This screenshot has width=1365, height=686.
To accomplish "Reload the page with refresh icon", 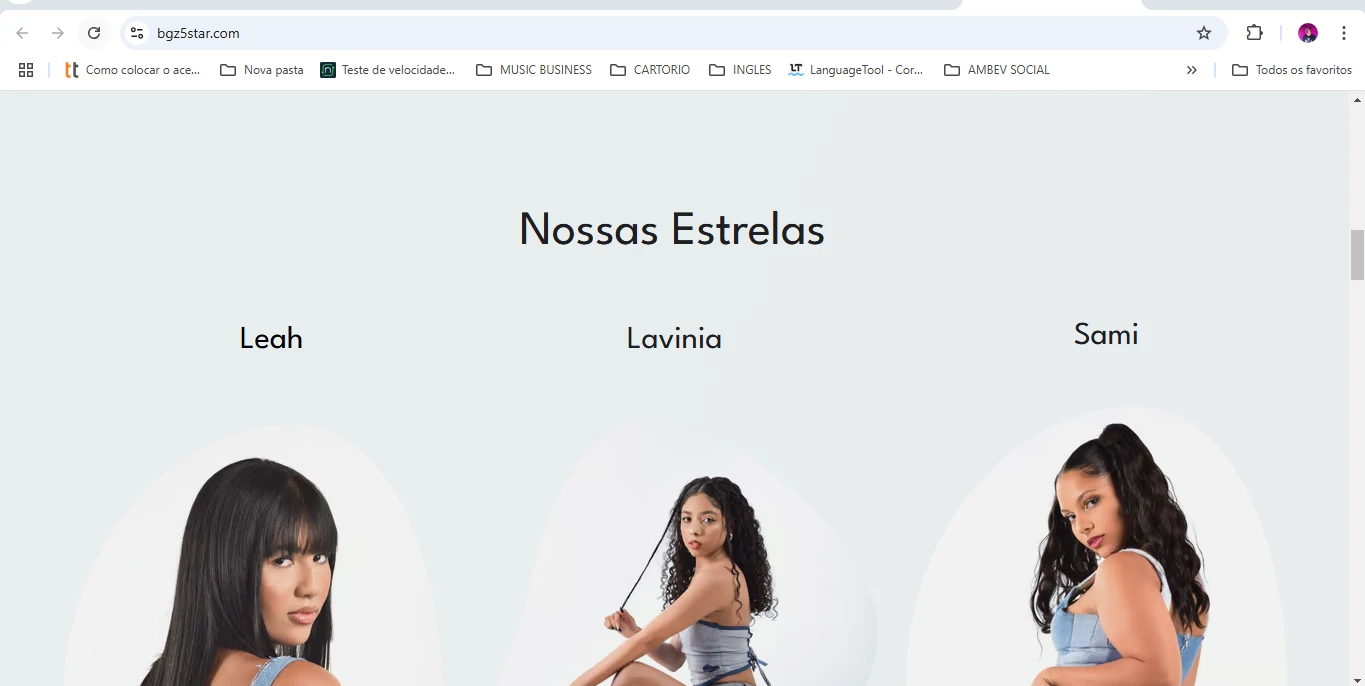I will click(x=94, y=33).
